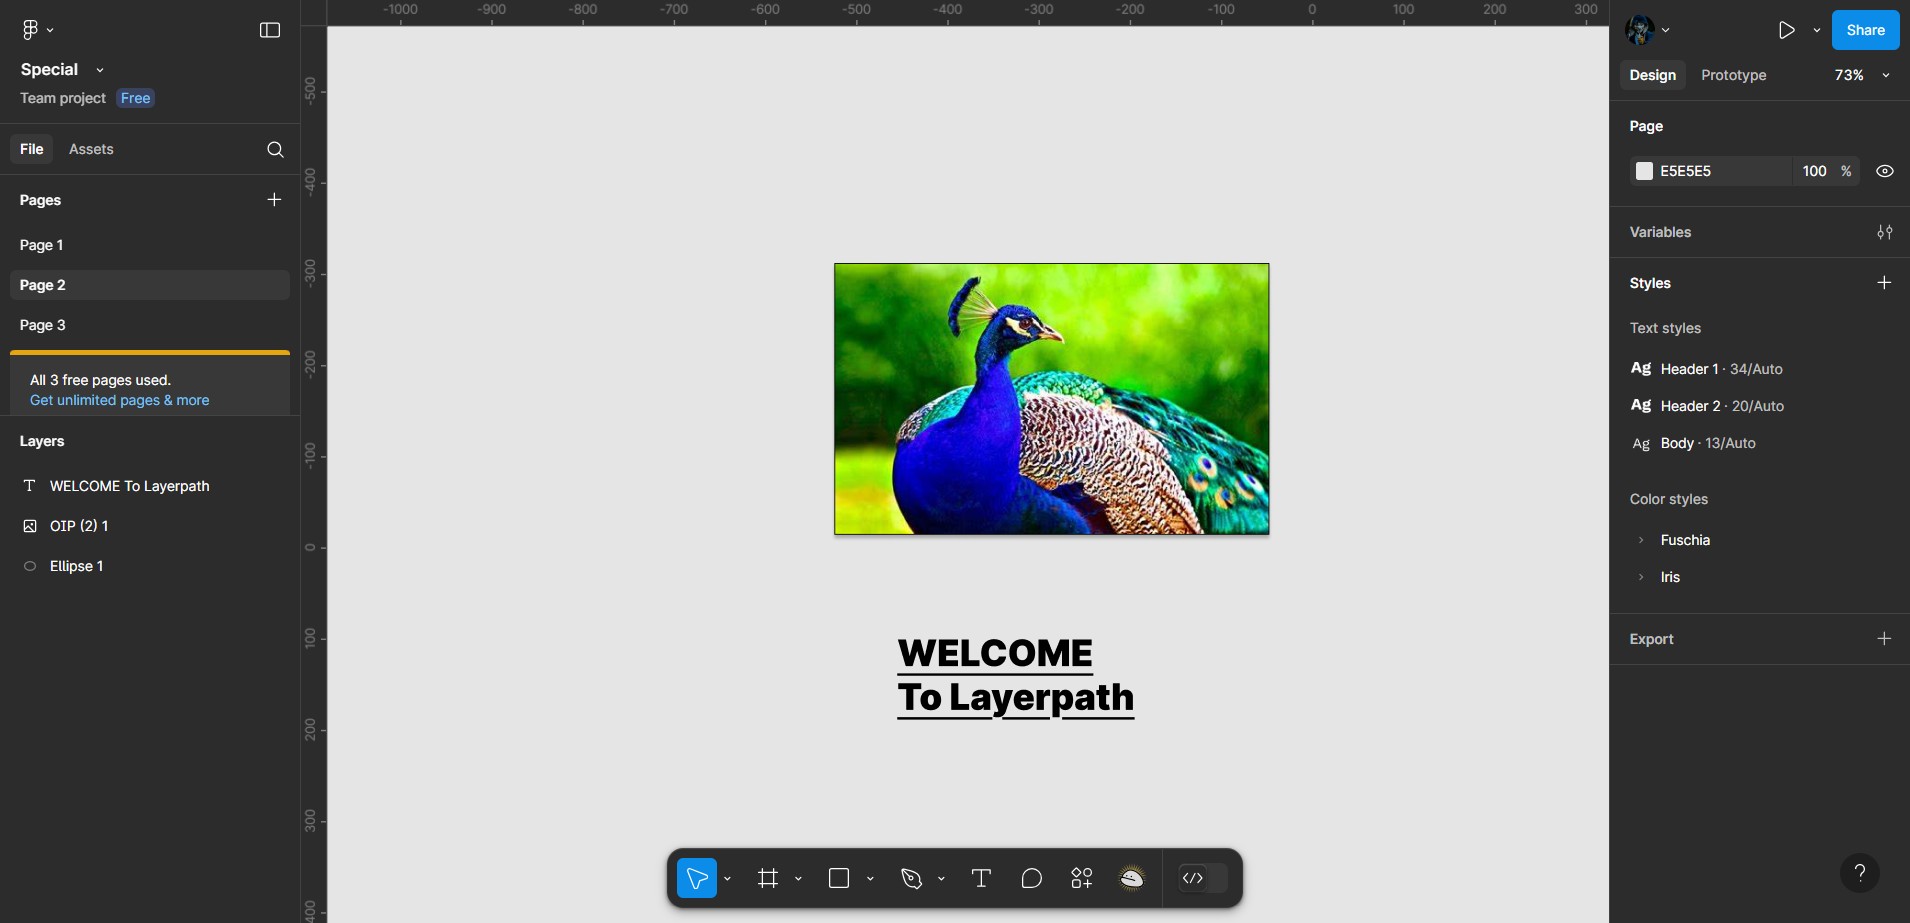1910x923 pixels.
Task: Click Get unlimited pages & more link
Action: point(119,400)
